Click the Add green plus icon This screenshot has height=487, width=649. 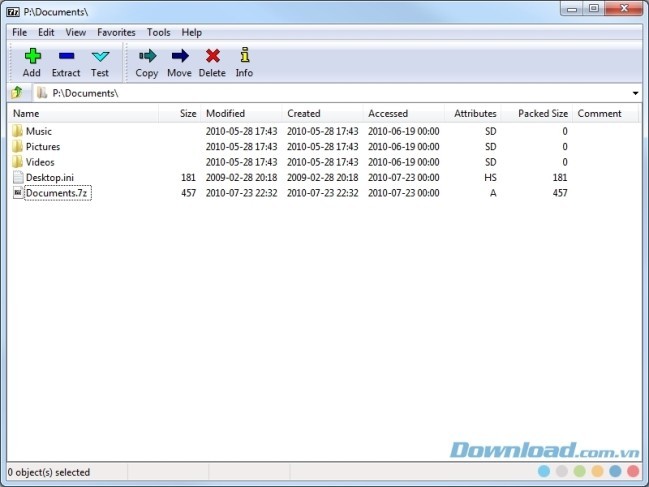coord(32,56)
